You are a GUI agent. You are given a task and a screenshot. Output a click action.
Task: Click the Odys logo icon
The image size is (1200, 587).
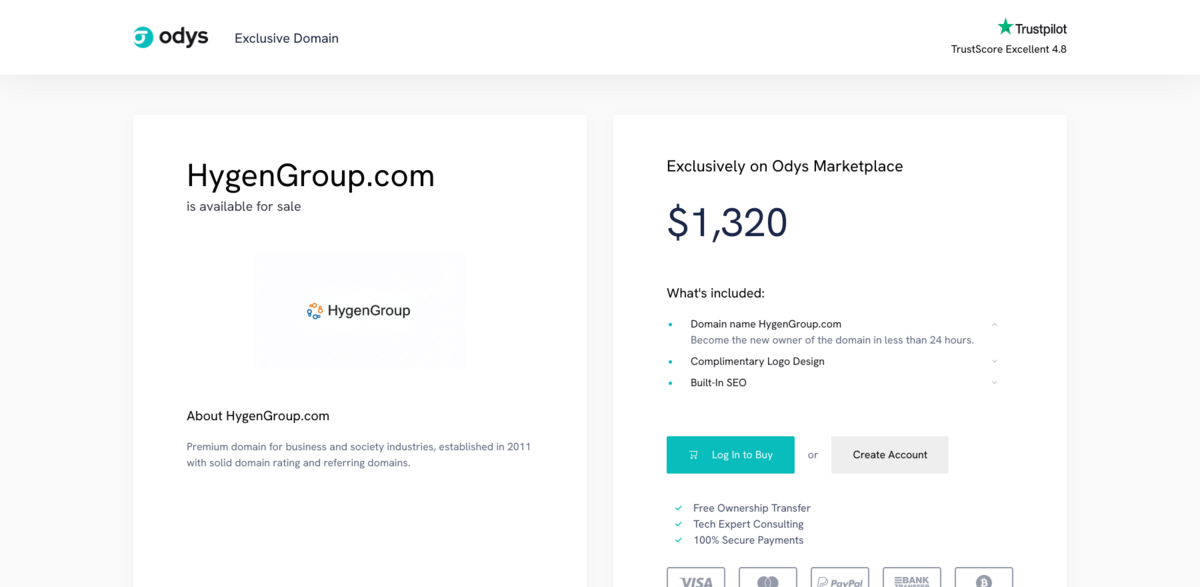141,37
